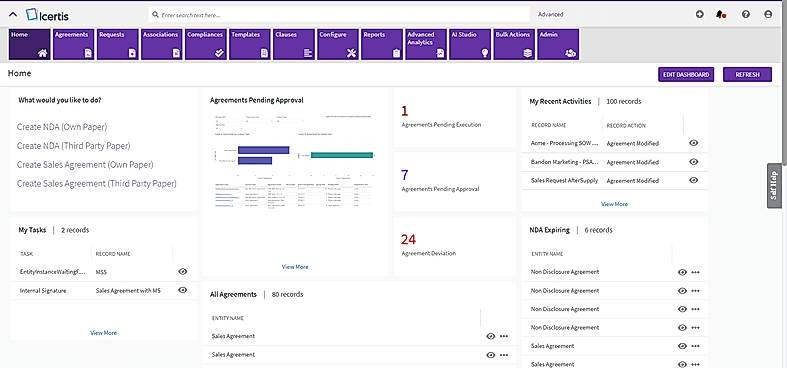
Task: Open the Reports tile
Action: pyautogui.click(x=382, y=44)
